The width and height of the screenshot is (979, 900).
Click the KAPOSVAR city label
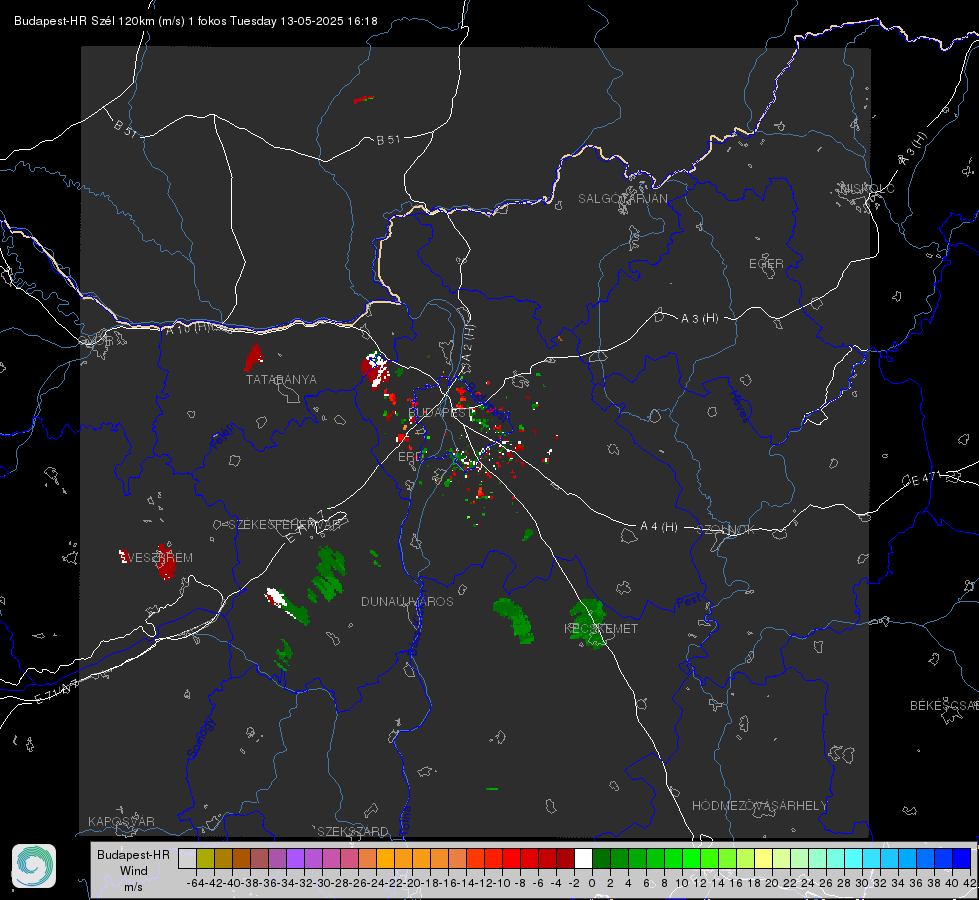[121, 821]
